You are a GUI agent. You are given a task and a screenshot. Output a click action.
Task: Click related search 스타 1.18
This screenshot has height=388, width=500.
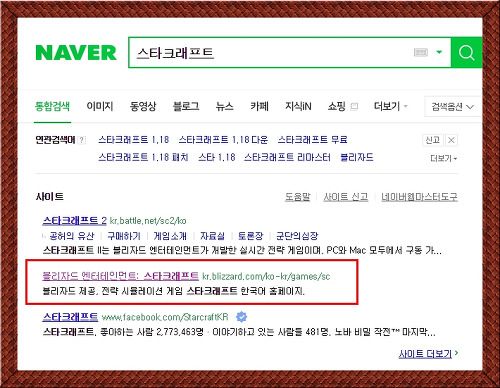[217, 157]
